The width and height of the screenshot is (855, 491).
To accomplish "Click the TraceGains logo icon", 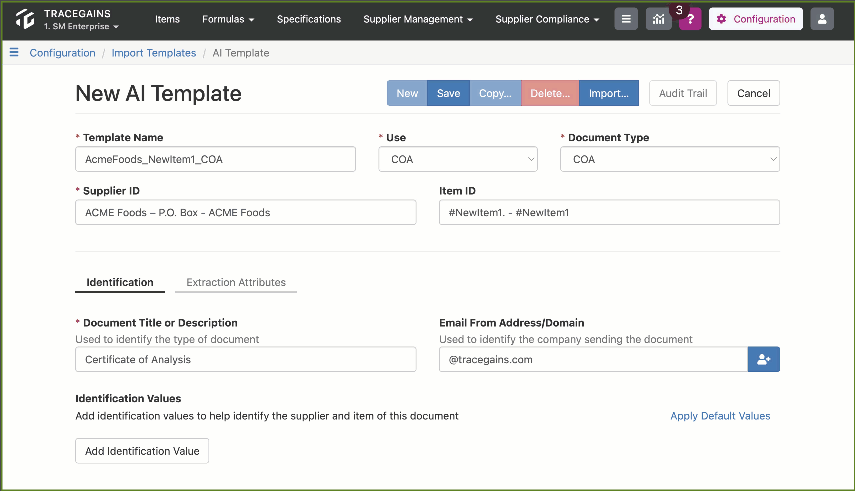I will 25,19.
